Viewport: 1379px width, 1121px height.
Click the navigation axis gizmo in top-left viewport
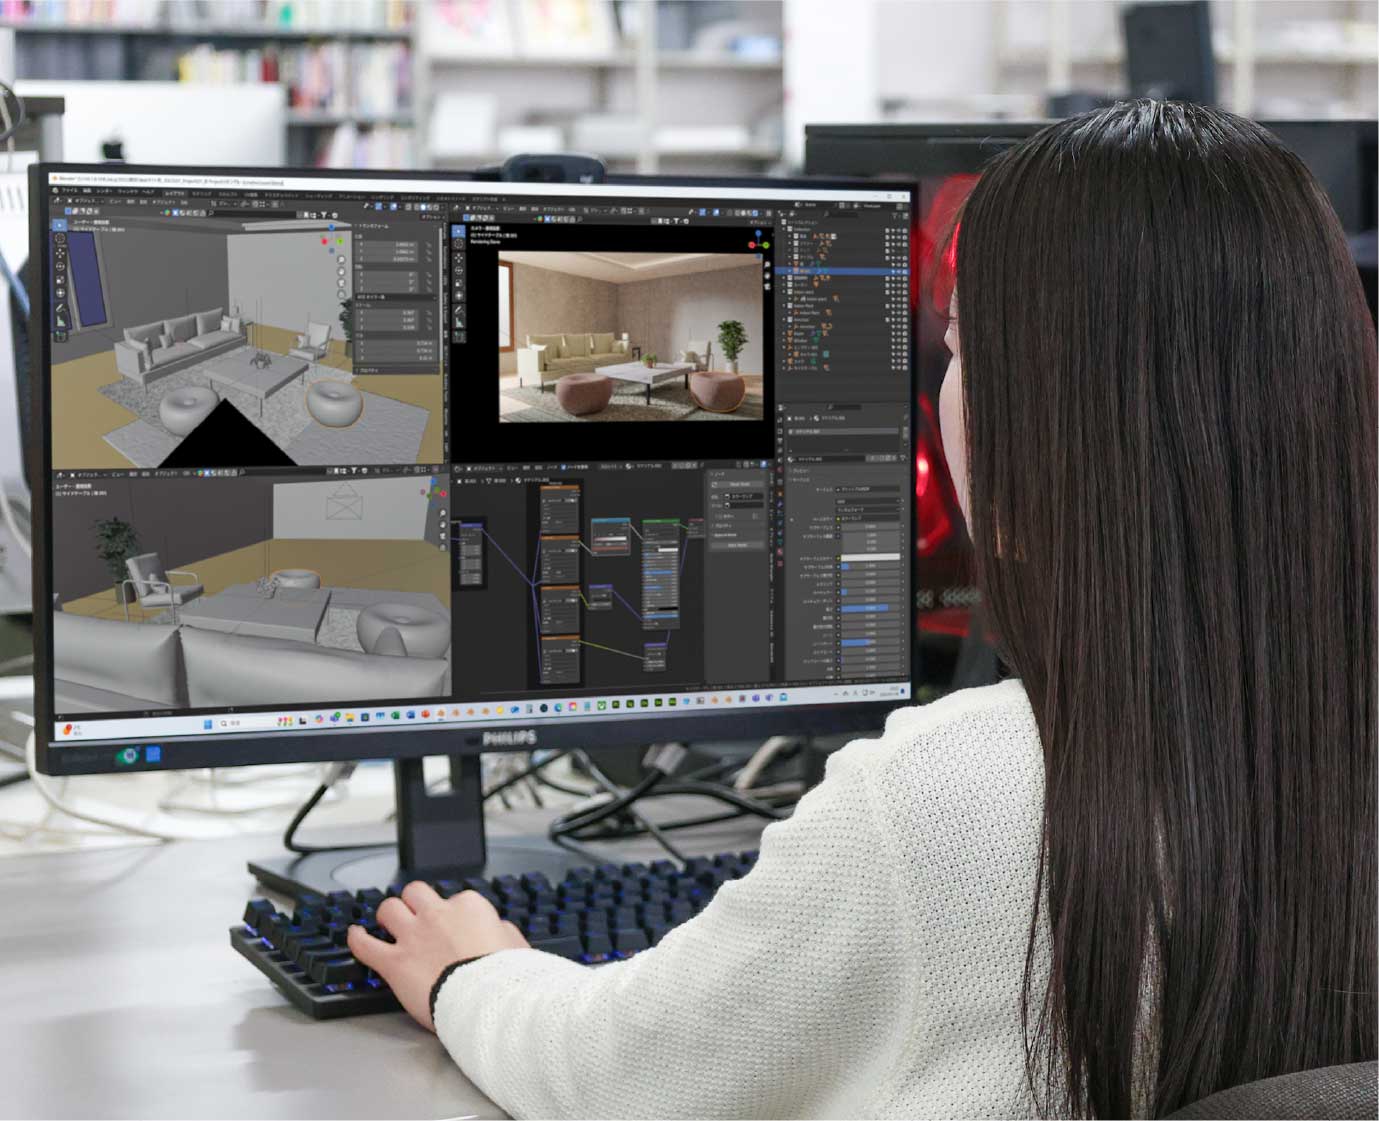click(331, 239)
